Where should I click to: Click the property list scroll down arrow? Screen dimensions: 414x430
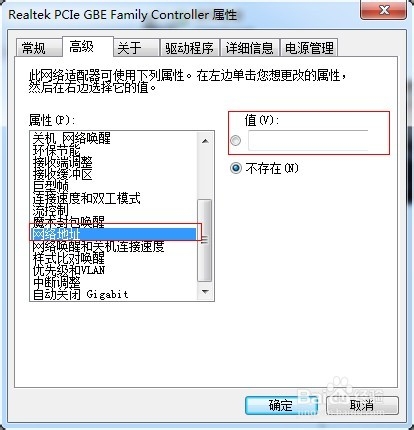[205, 292]
